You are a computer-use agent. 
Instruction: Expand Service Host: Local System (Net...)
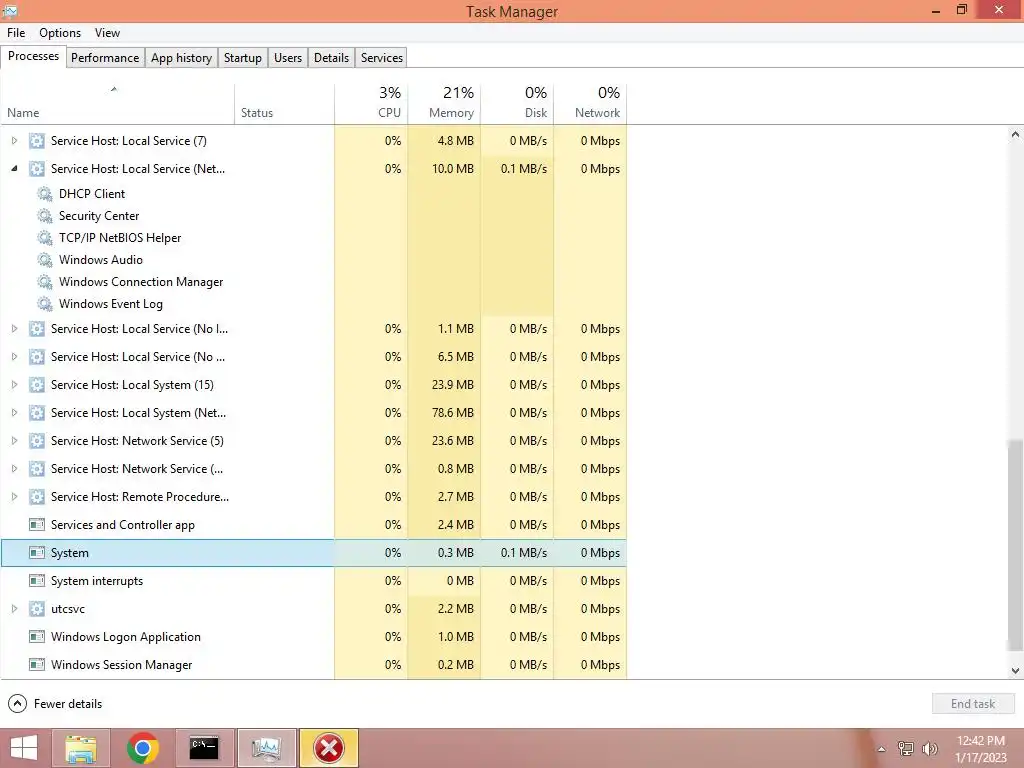[14, 413]
